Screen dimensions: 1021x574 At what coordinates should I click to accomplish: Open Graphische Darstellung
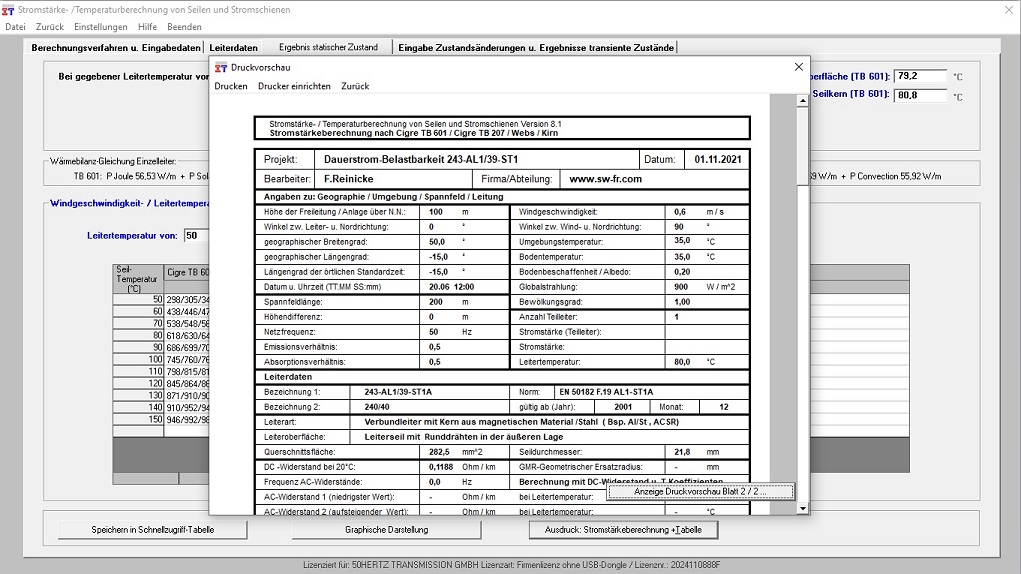tap(386, 530)
